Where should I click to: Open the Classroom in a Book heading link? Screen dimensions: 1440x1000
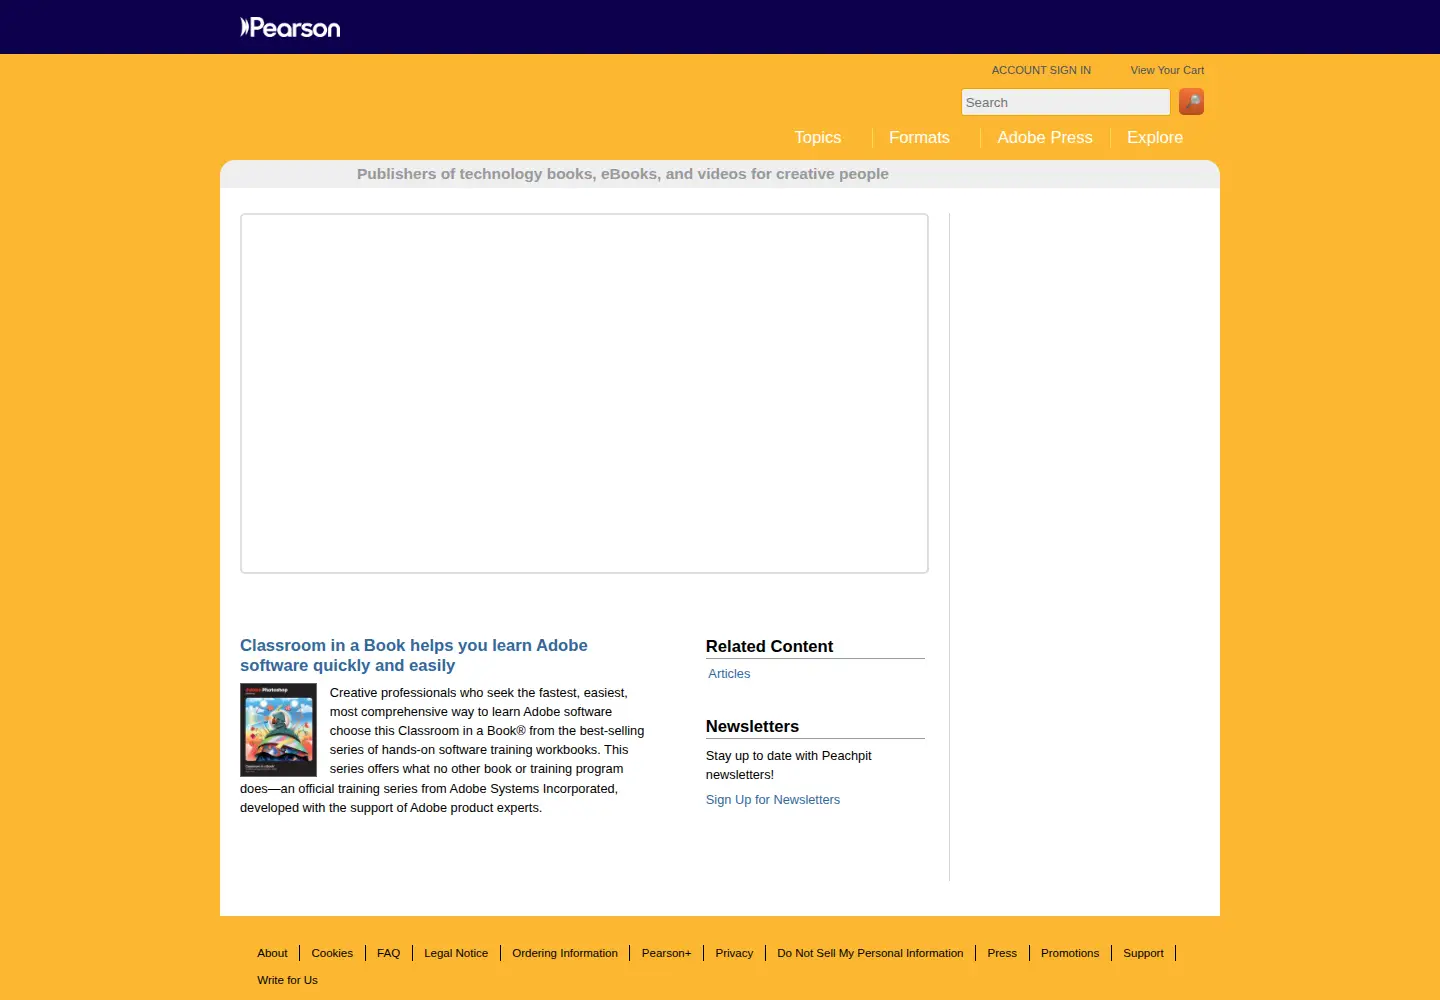pos(414,655)
